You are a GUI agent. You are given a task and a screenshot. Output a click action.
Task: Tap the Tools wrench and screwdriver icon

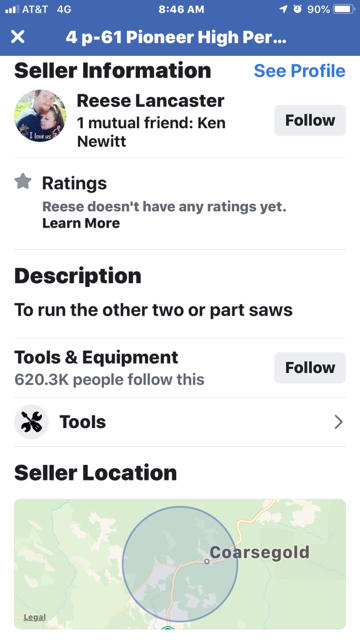pos(31,422)
